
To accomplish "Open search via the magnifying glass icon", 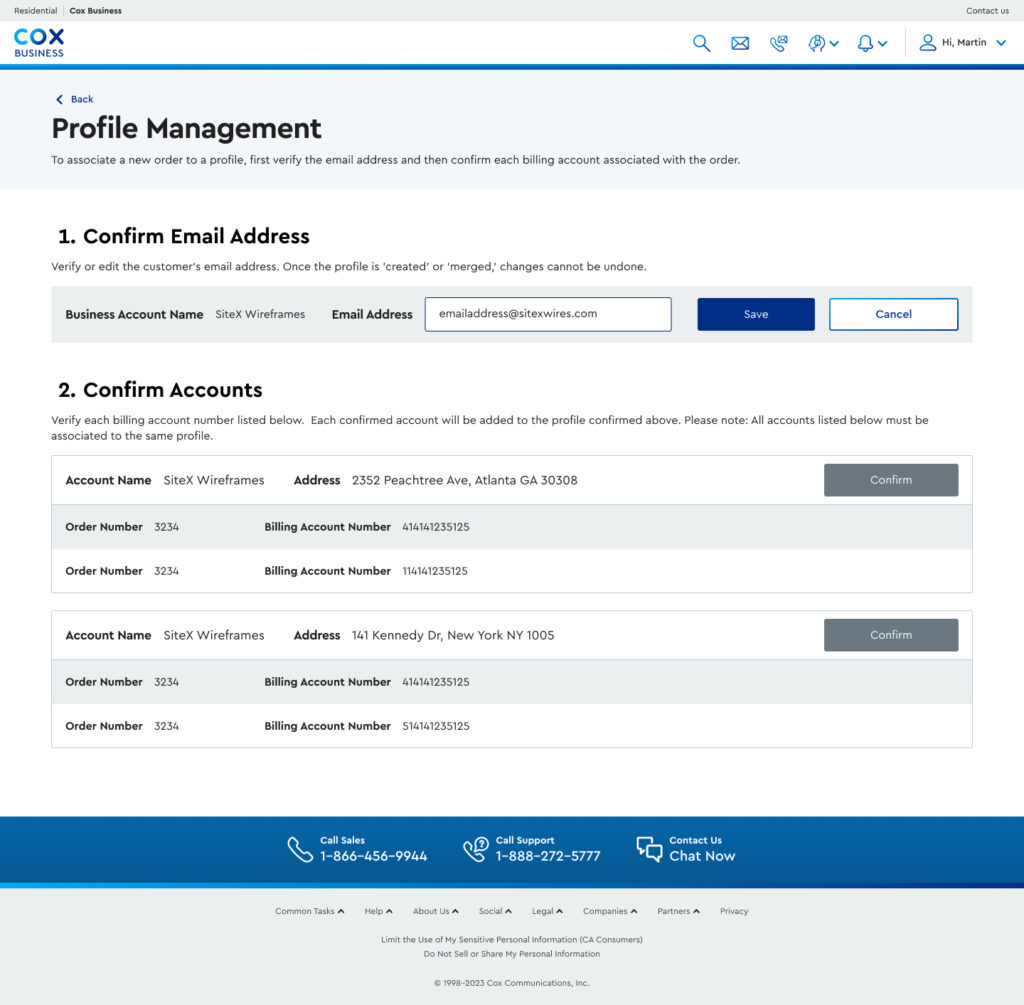I will pos(701,43).
